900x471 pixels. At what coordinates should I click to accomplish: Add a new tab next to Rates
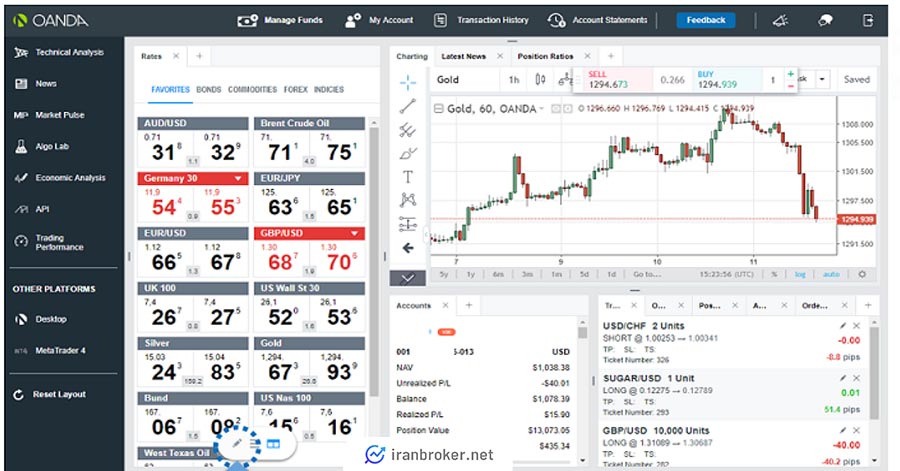click(199, 56)
